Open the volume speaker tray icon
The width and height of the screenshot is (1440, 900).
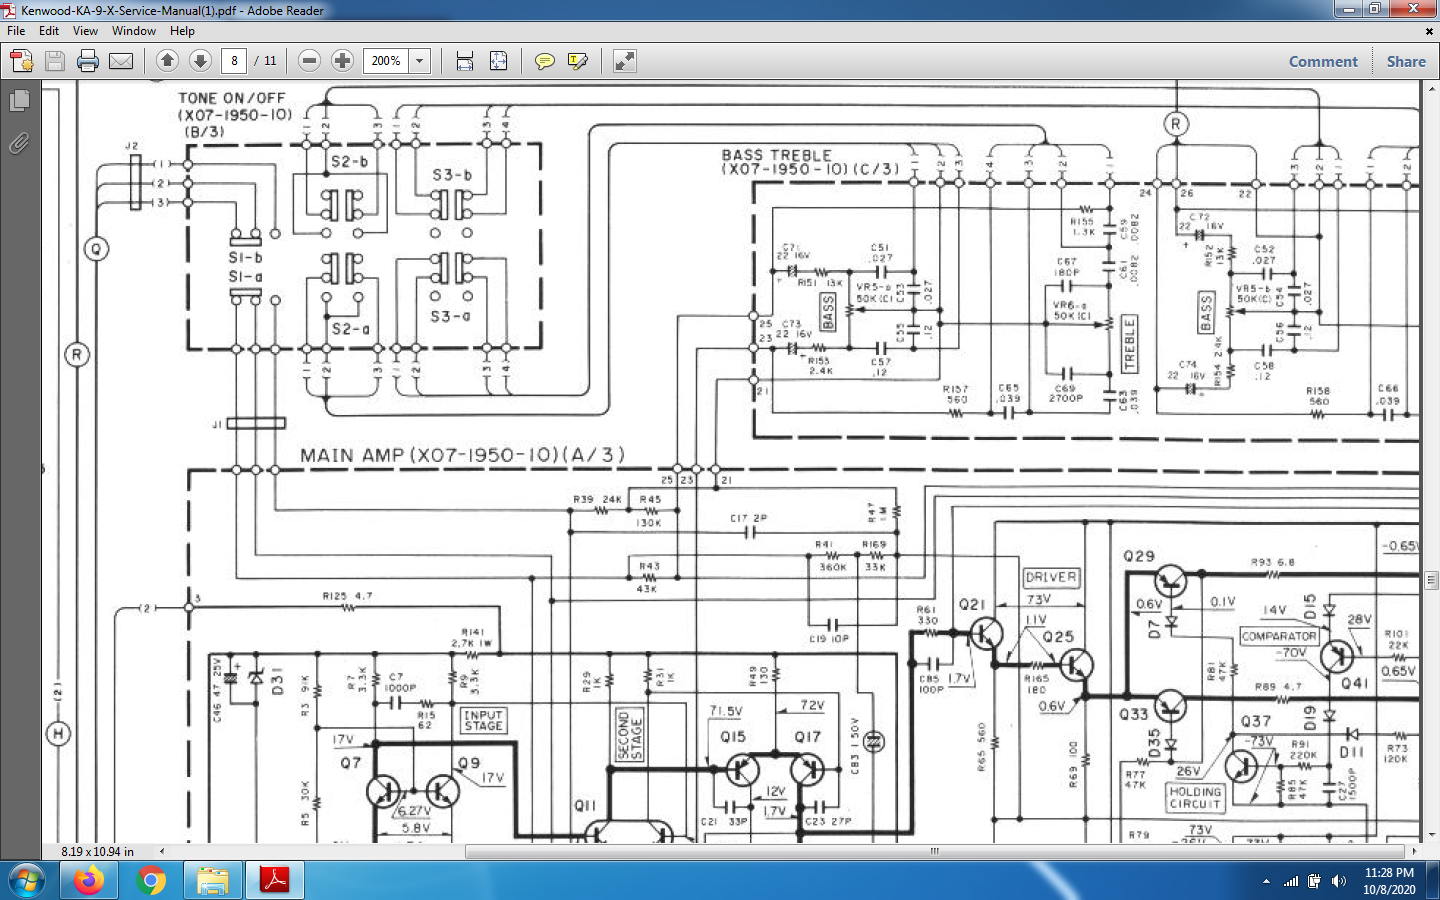[1339, 881]
